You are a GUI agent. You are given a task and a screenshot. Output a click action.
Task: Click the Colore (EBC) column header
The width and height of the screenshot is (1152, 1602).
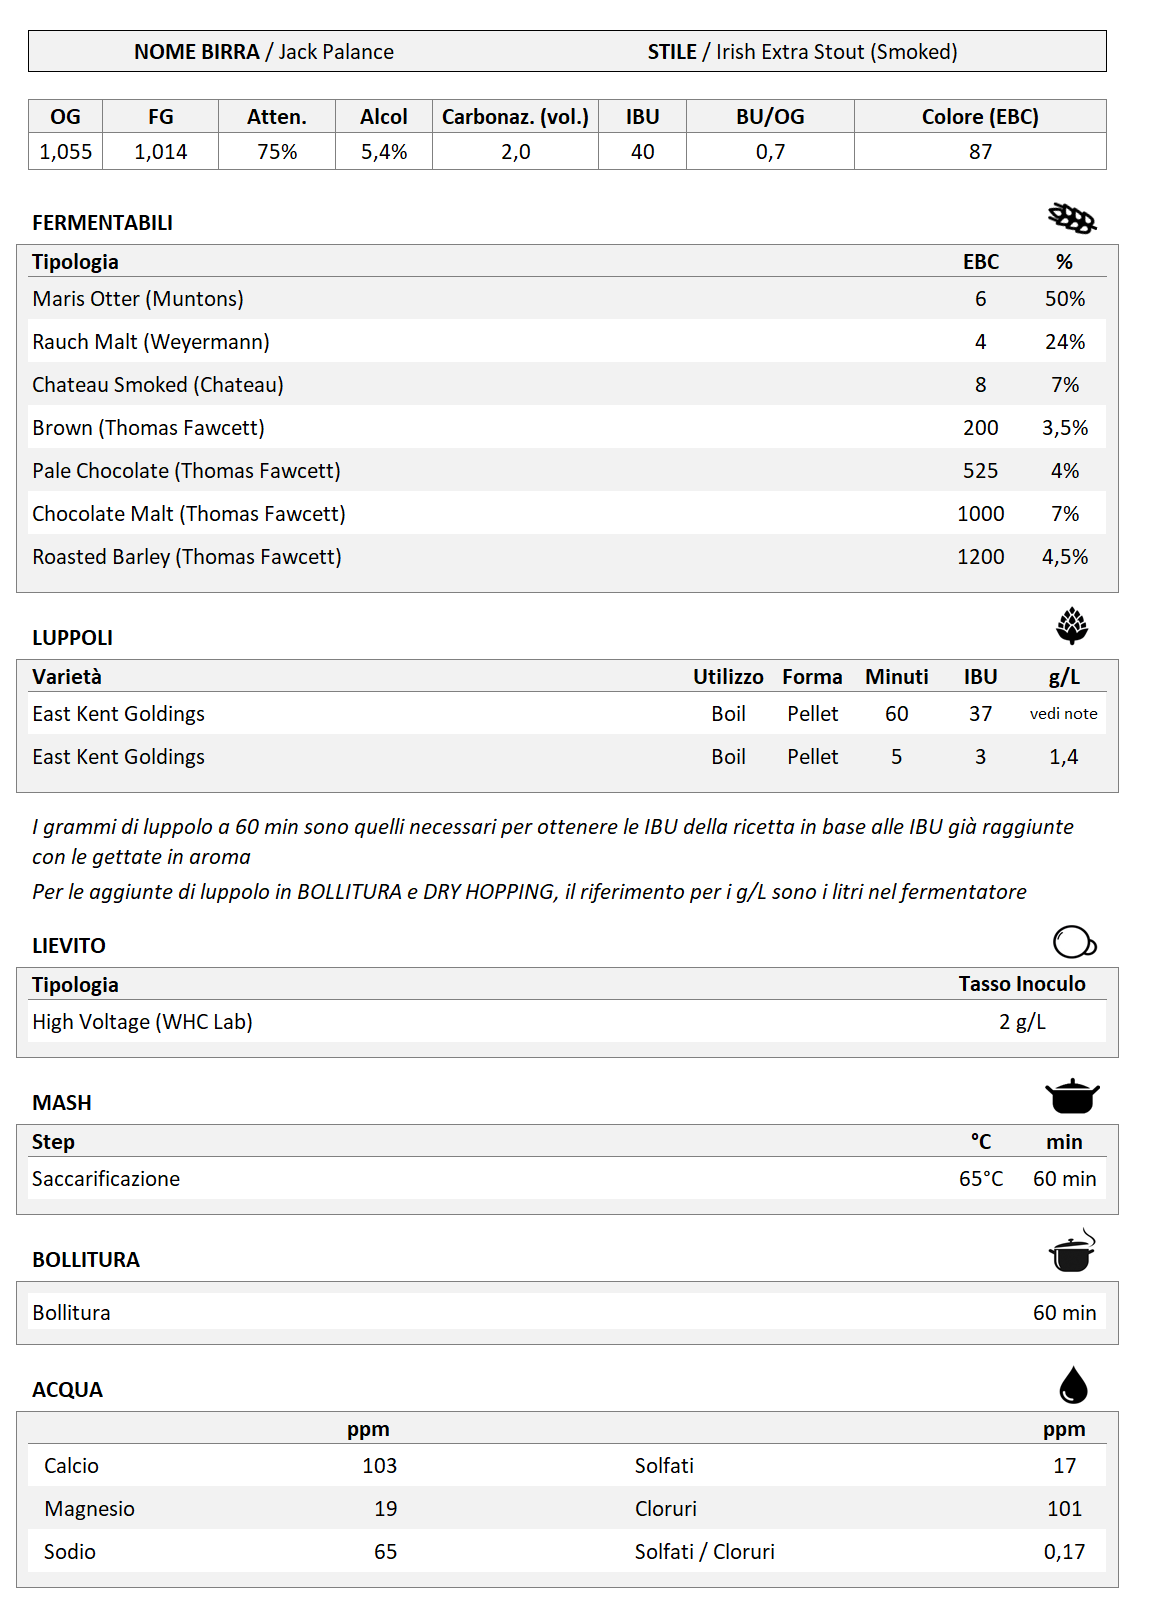click(x=979, y=117)
